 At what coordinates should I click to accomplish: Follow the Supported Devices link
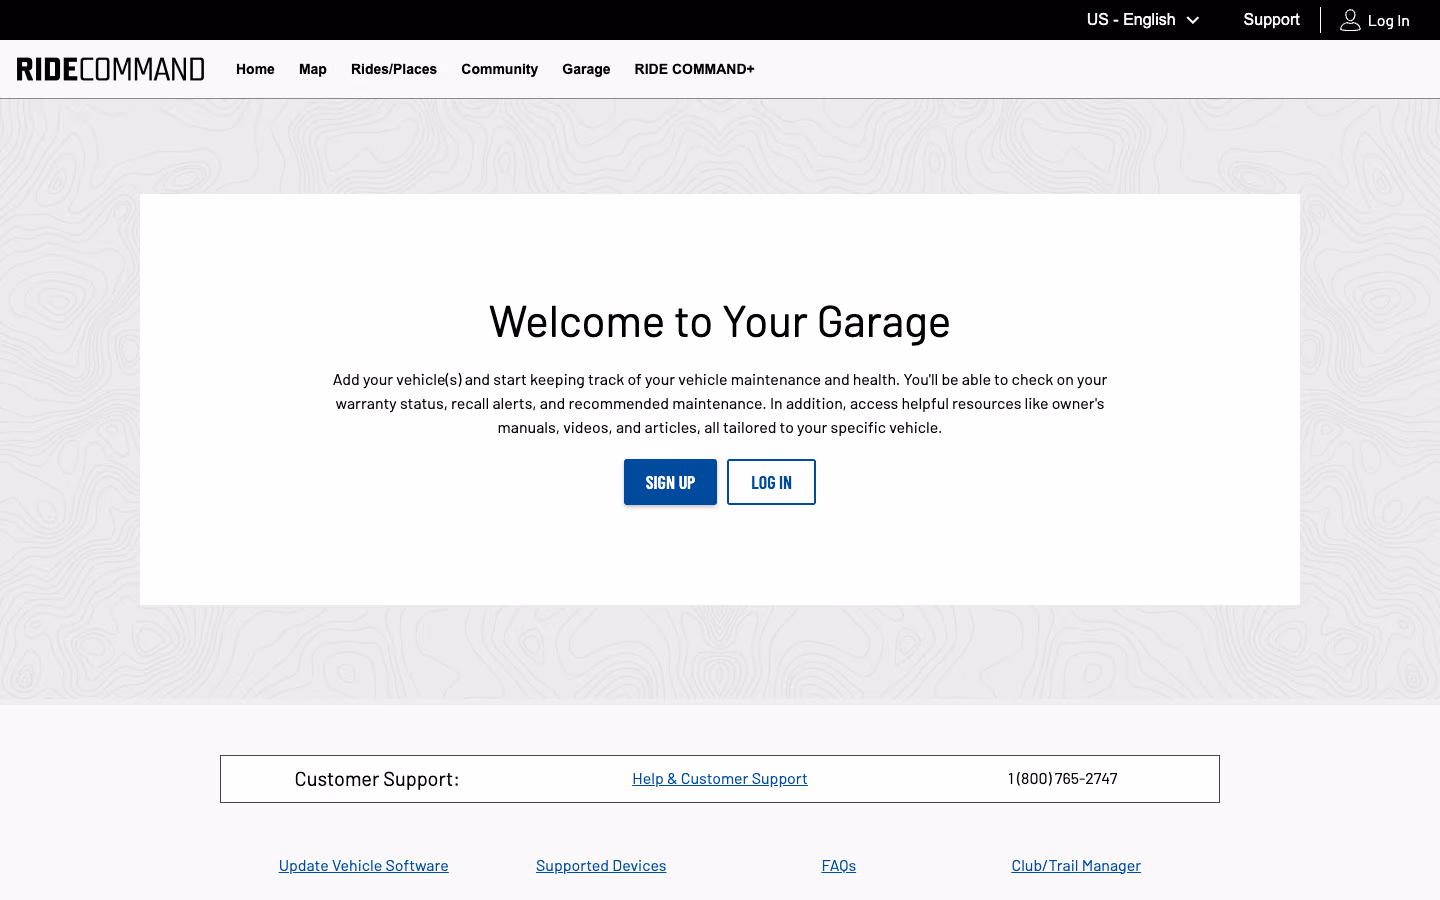pyautogui.click(x=601, y=866)
